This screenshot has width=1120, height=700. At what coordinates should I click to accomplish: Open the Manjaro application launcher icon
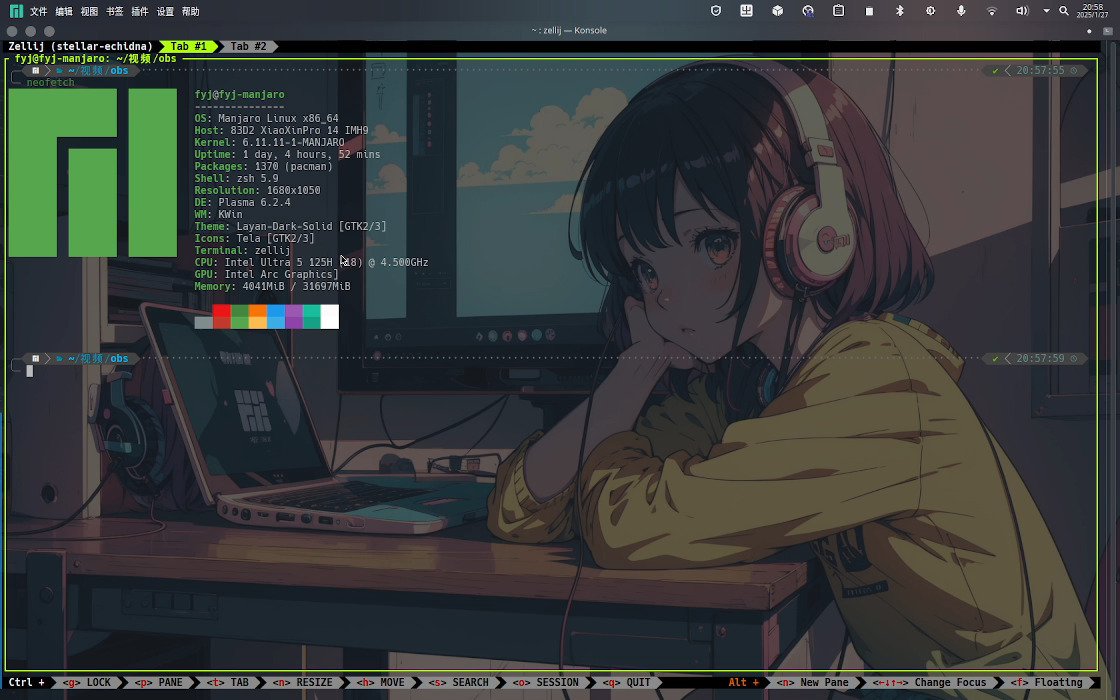tap(16, 11)
